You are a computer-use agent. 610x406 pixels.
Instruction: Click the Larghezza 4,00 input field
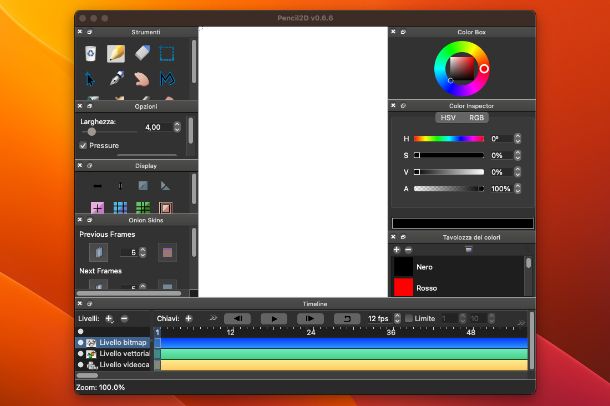tap(158, 127)
